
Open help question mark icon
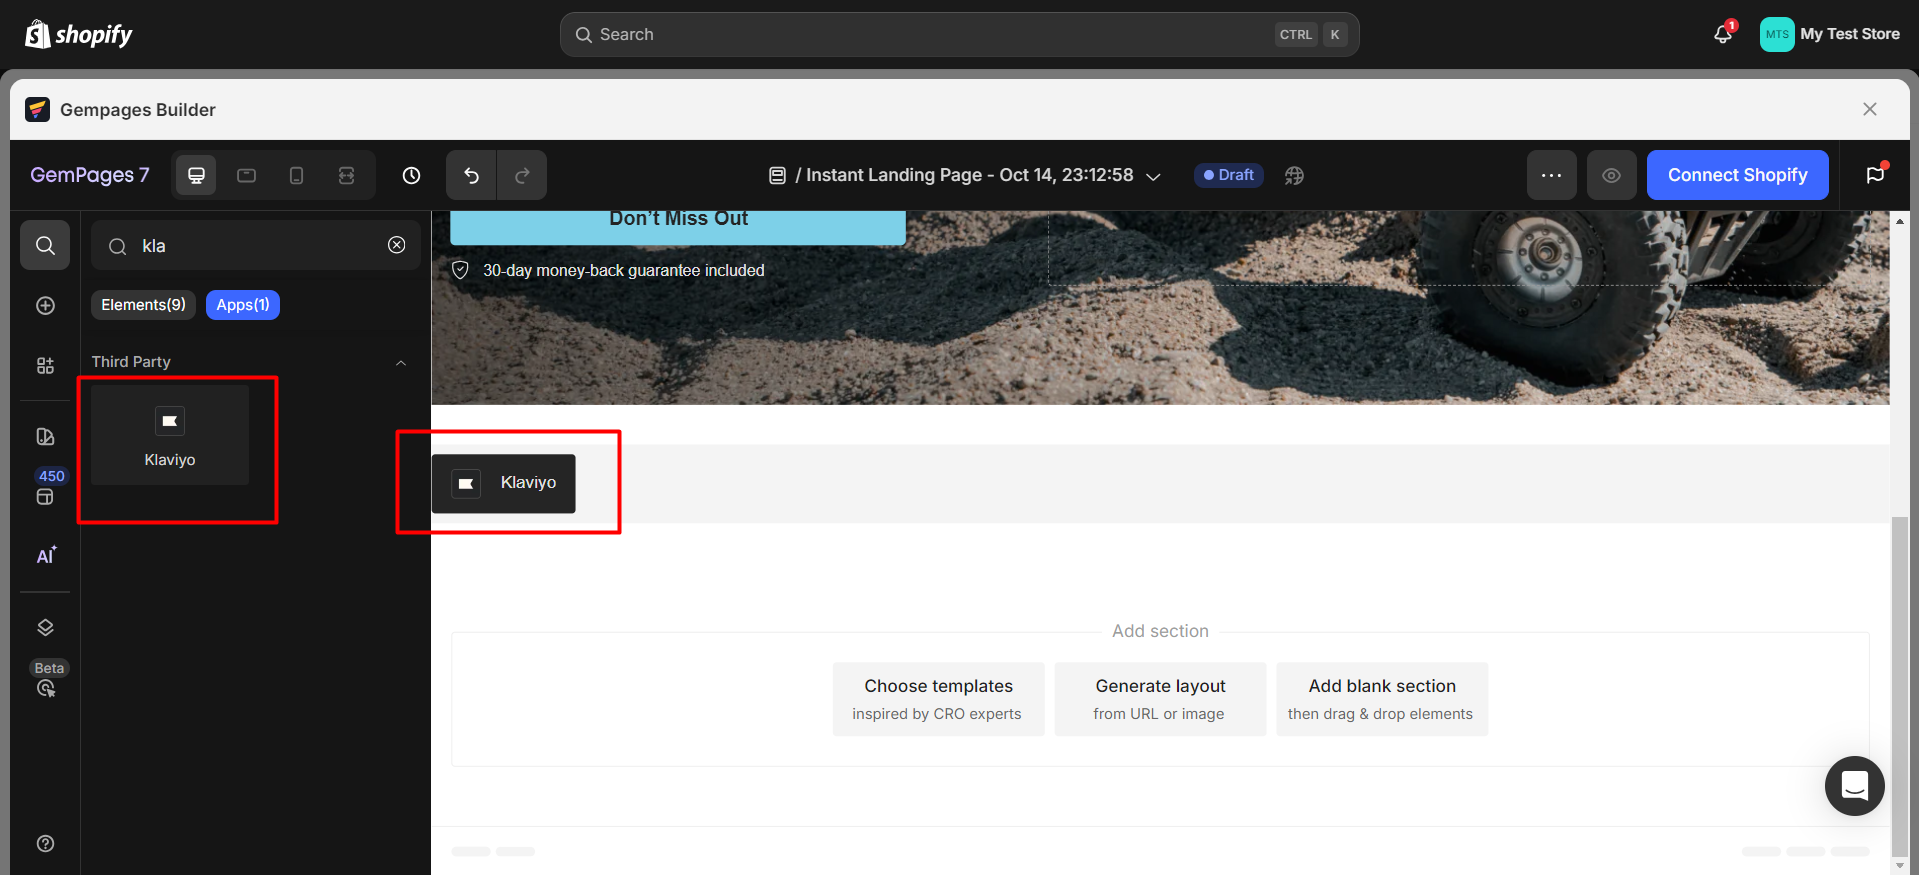pos(46,843)
